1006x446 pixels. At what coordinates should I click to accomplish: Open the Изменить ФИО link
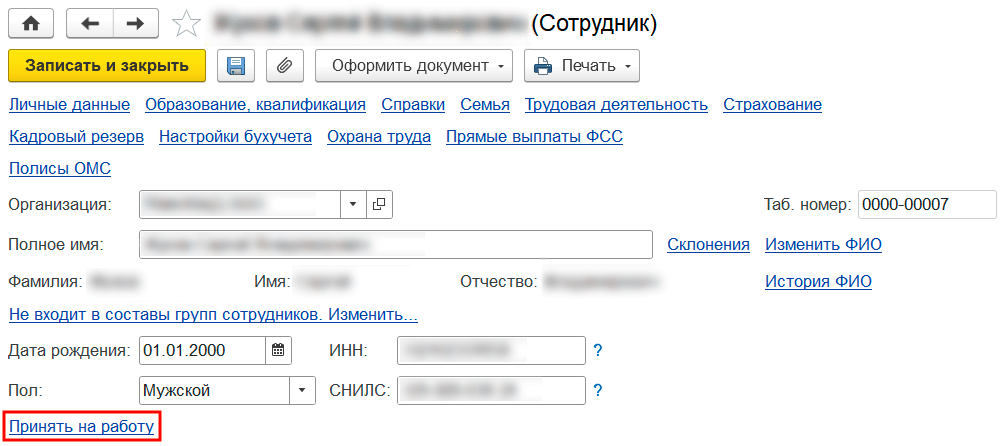[823, 244]
